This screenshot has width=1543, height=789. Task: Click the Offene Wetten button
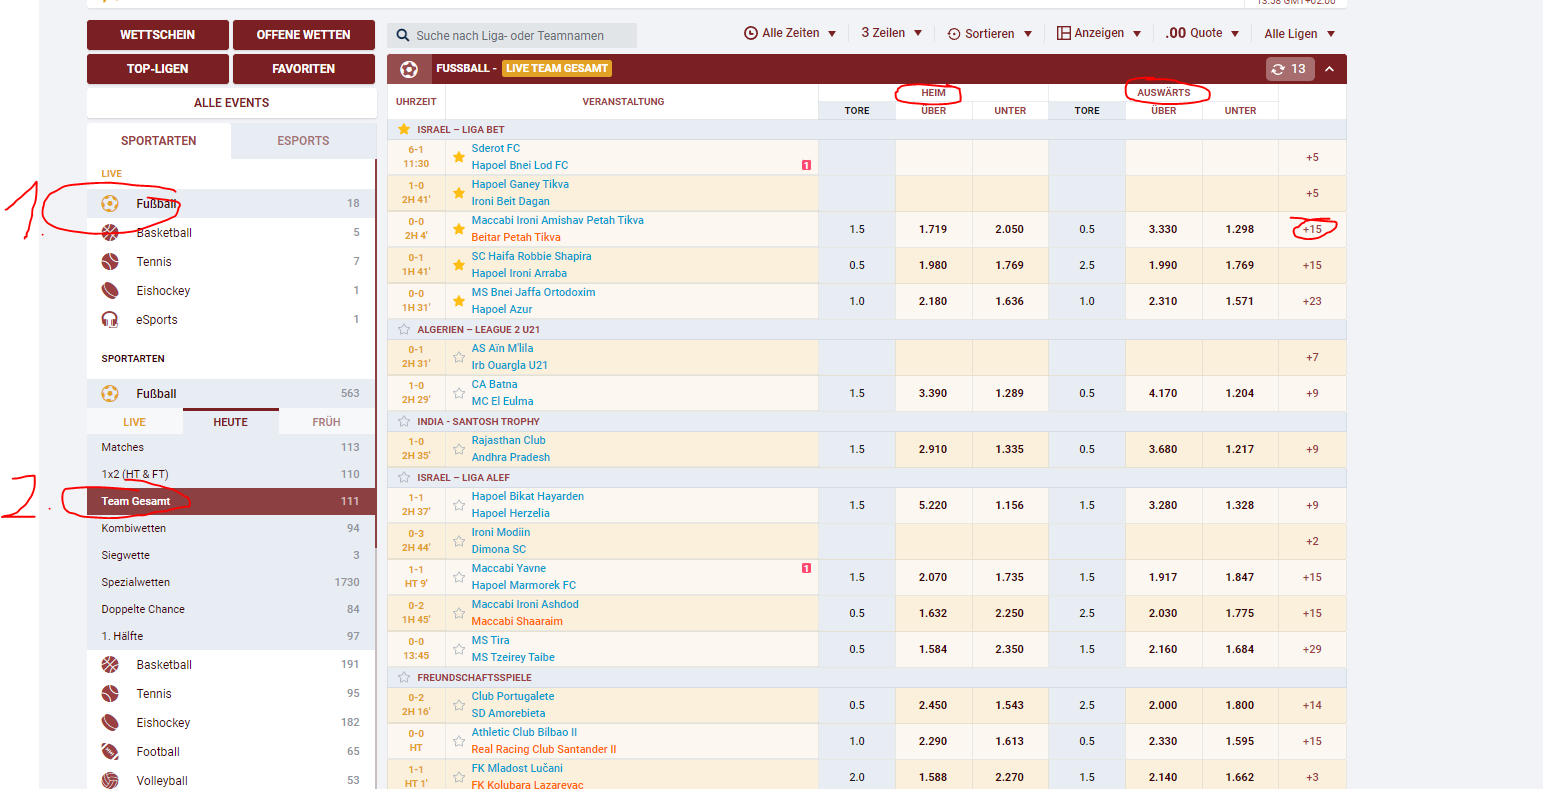(x=304, y=35)
